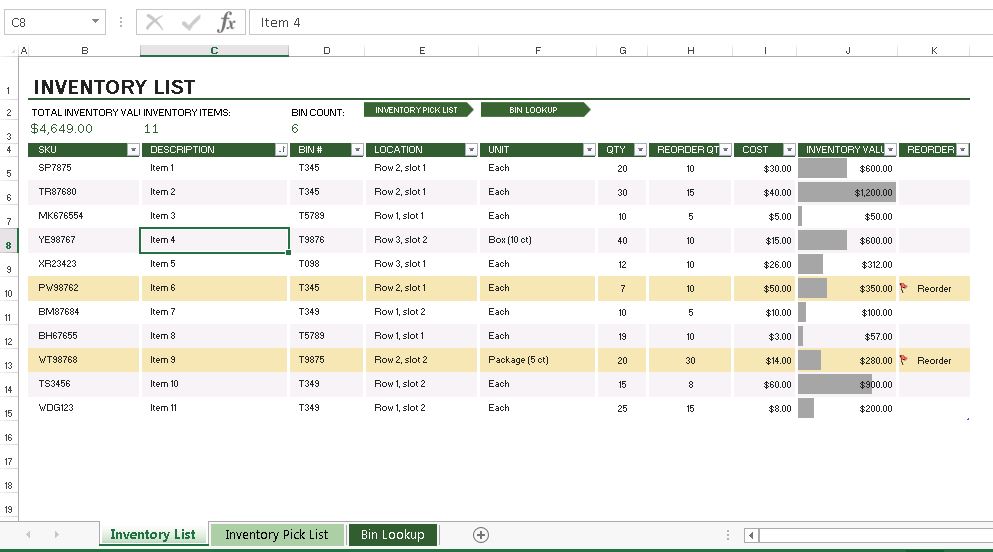Screen dimensions: 993x552
Task: Switch to the Bin Lookup sheet tab
Action: 393,535
